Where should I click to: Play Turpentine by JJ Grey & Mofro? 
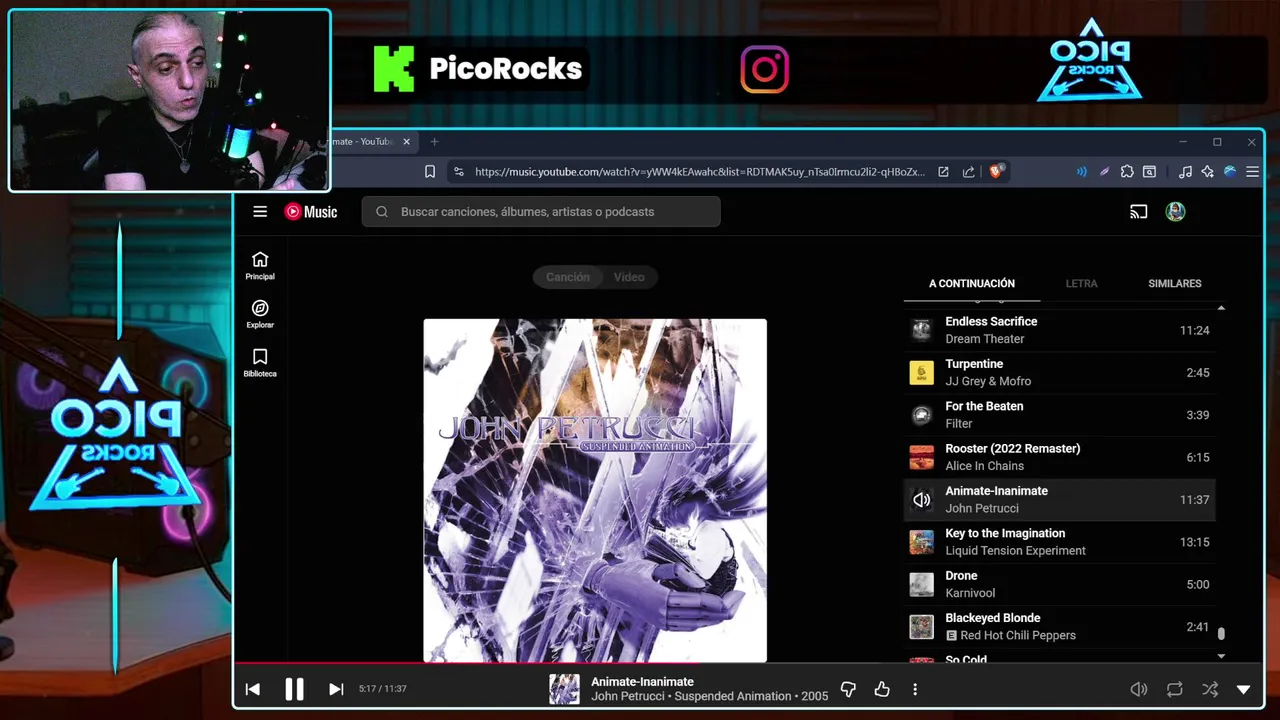(x=1060, y=372)
